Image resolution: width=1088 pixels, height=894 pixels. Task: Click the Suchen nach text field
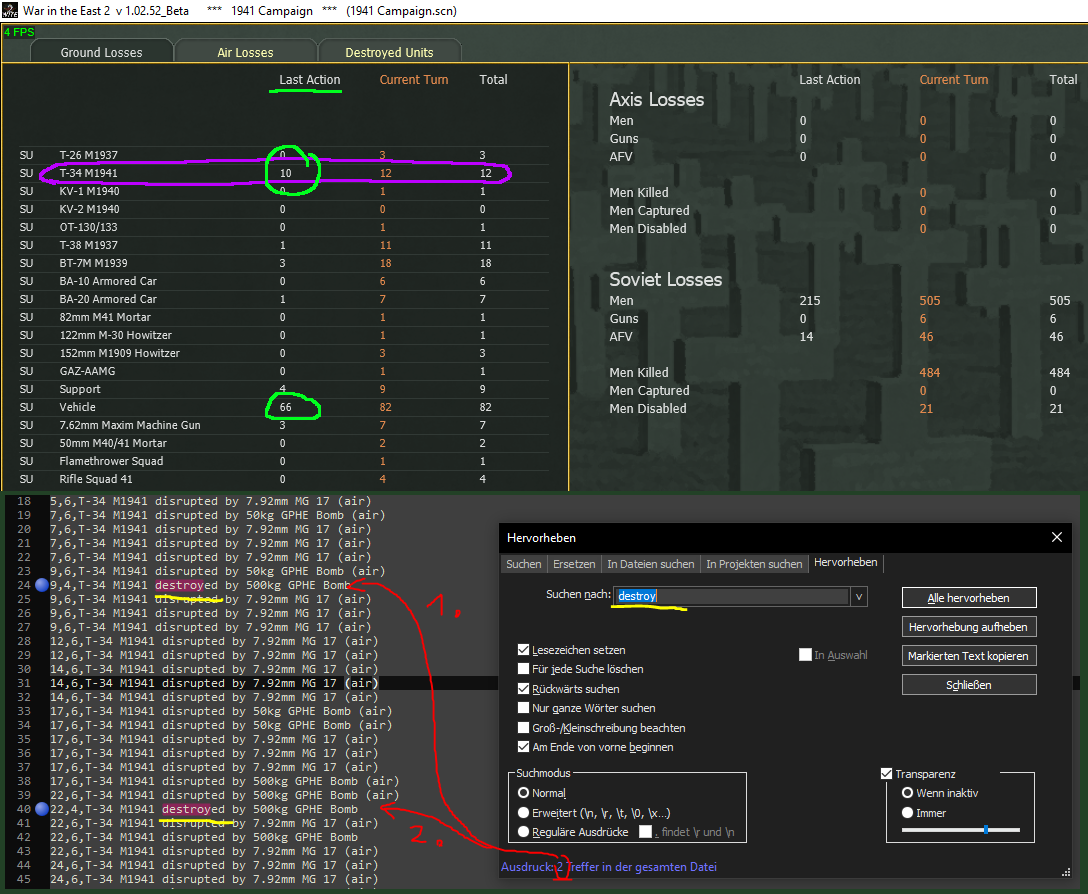pos(732,596)
